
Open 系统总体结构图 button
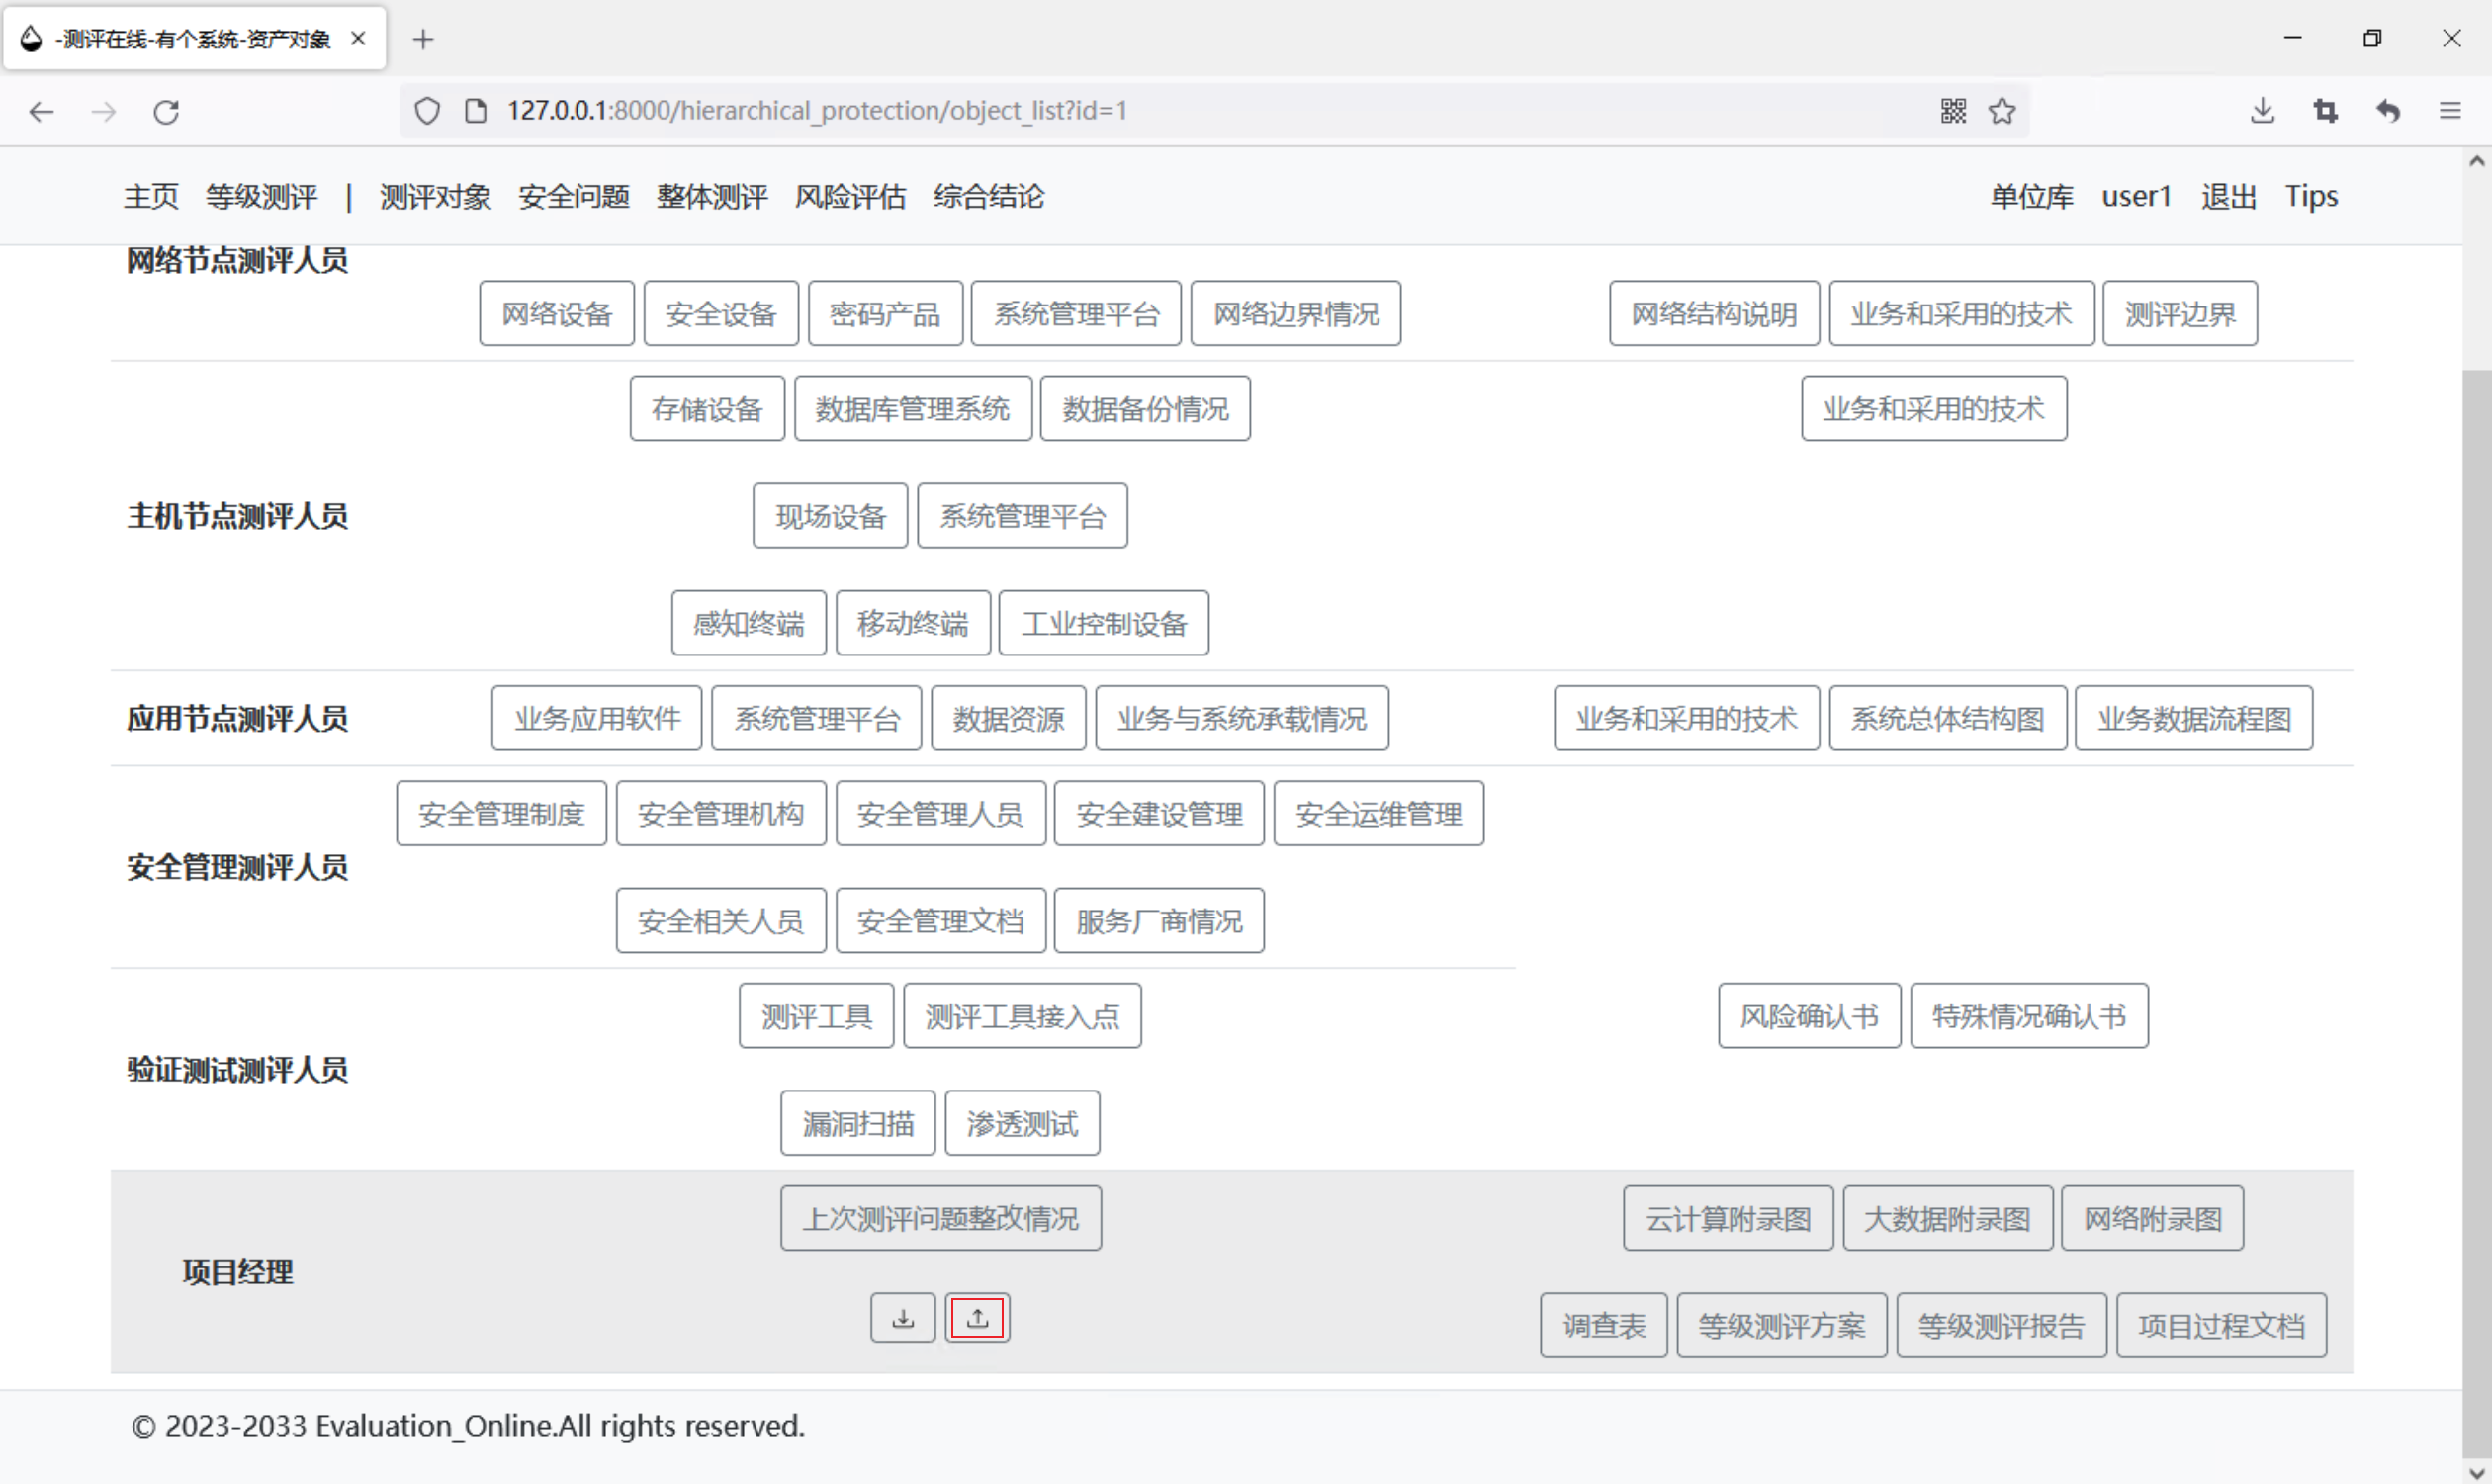[x=1948, y=718]
